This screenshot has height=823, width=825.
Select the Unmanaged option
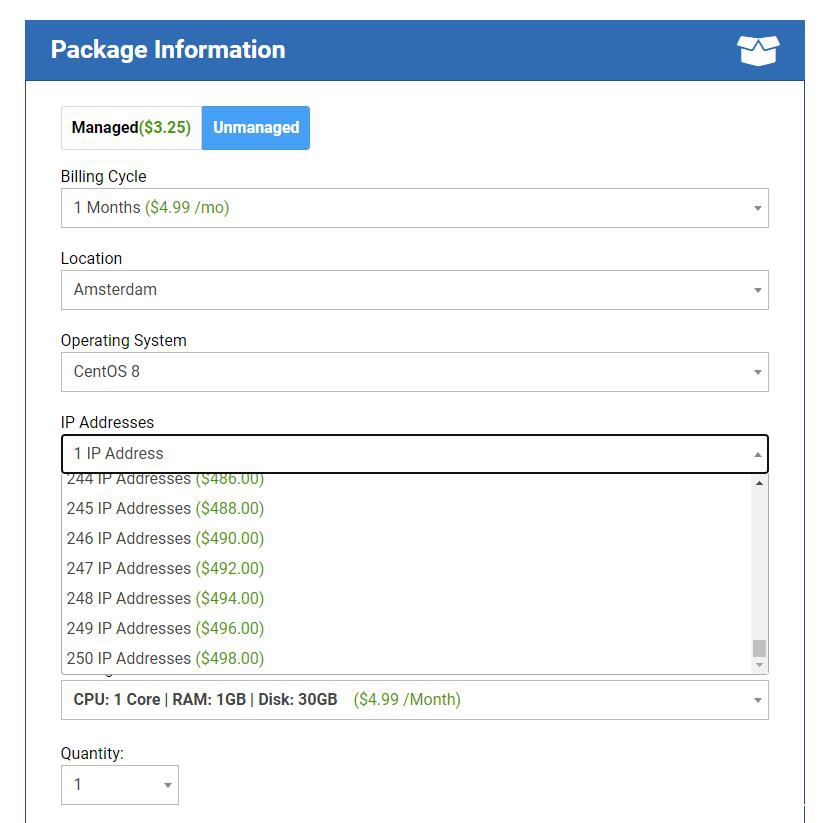[256, 128]
